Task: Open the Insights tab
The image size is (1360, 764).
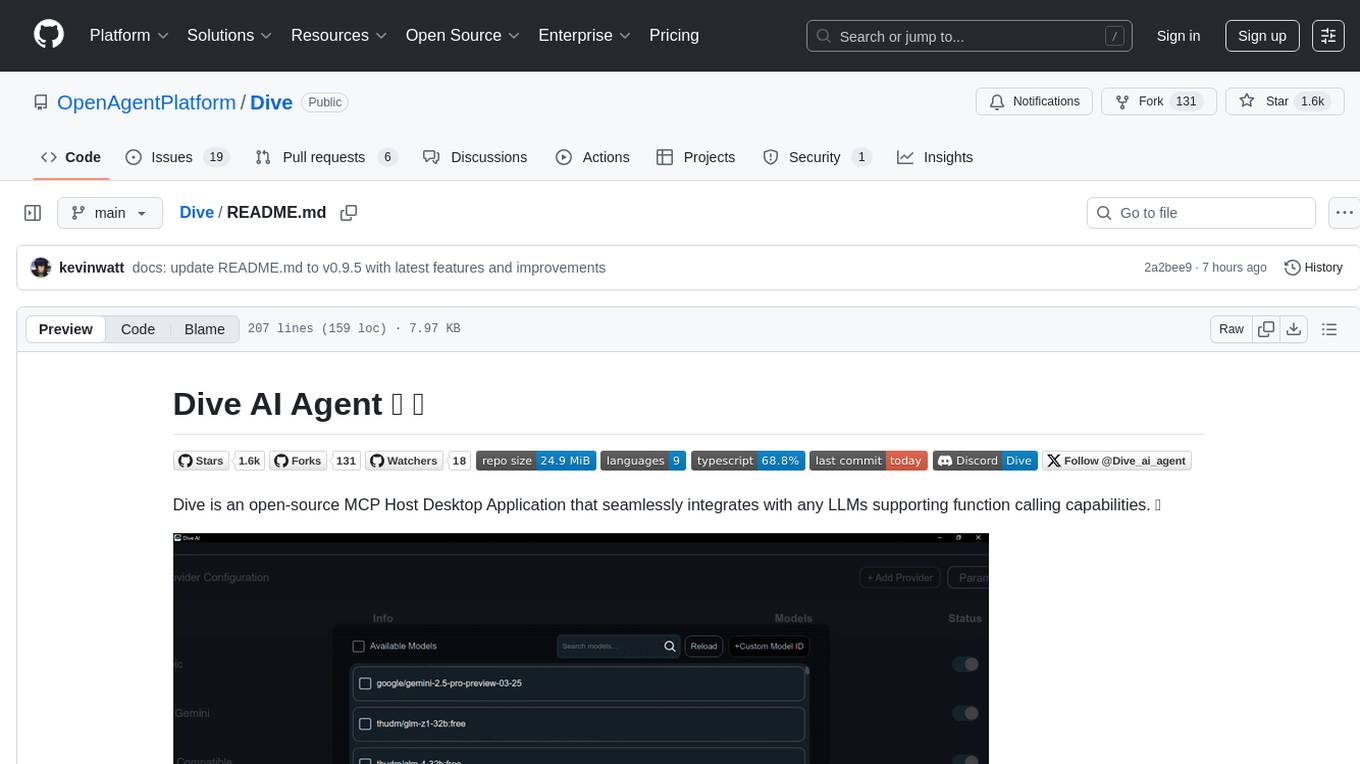Action: pyautogui.click(x=935, y=157)
